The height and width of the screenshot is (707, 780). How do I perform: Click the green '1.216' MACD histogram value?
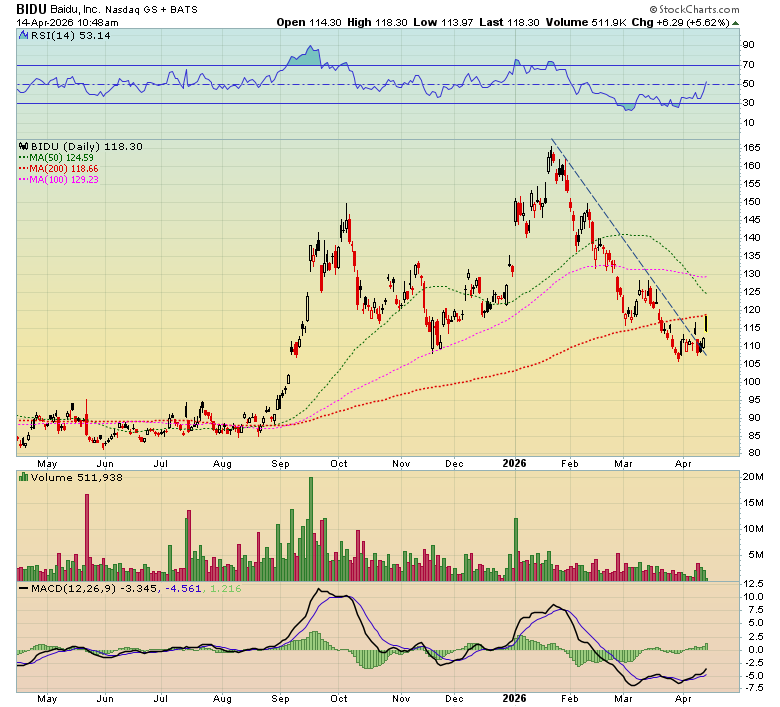[x=225, y=589]
